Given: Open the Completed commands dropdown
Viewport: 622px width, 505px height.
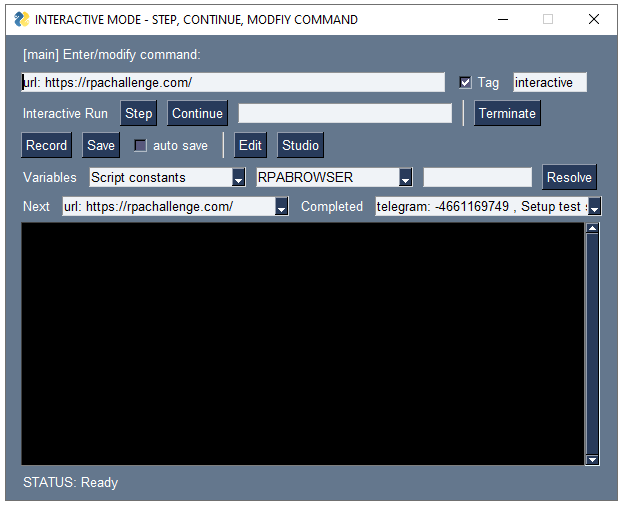Looking at the screenshot, I should (x=595, y=207).
